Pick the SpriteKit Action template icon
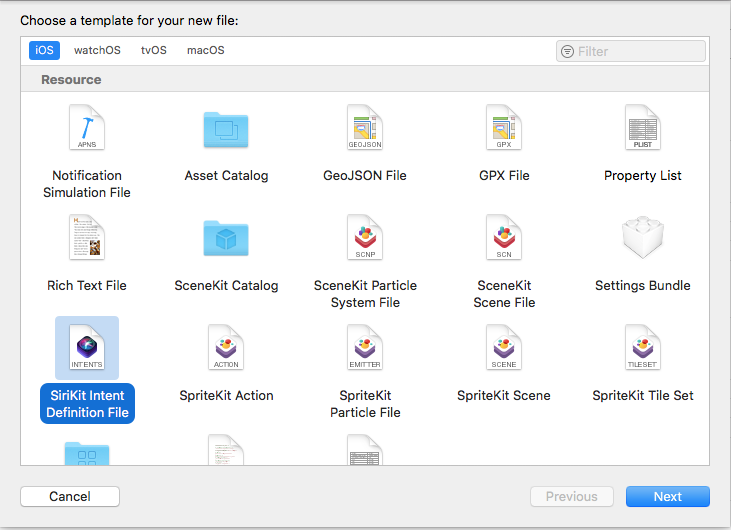Image resolution: width=731 pixels, height=530 pixels. click(226, 349)
